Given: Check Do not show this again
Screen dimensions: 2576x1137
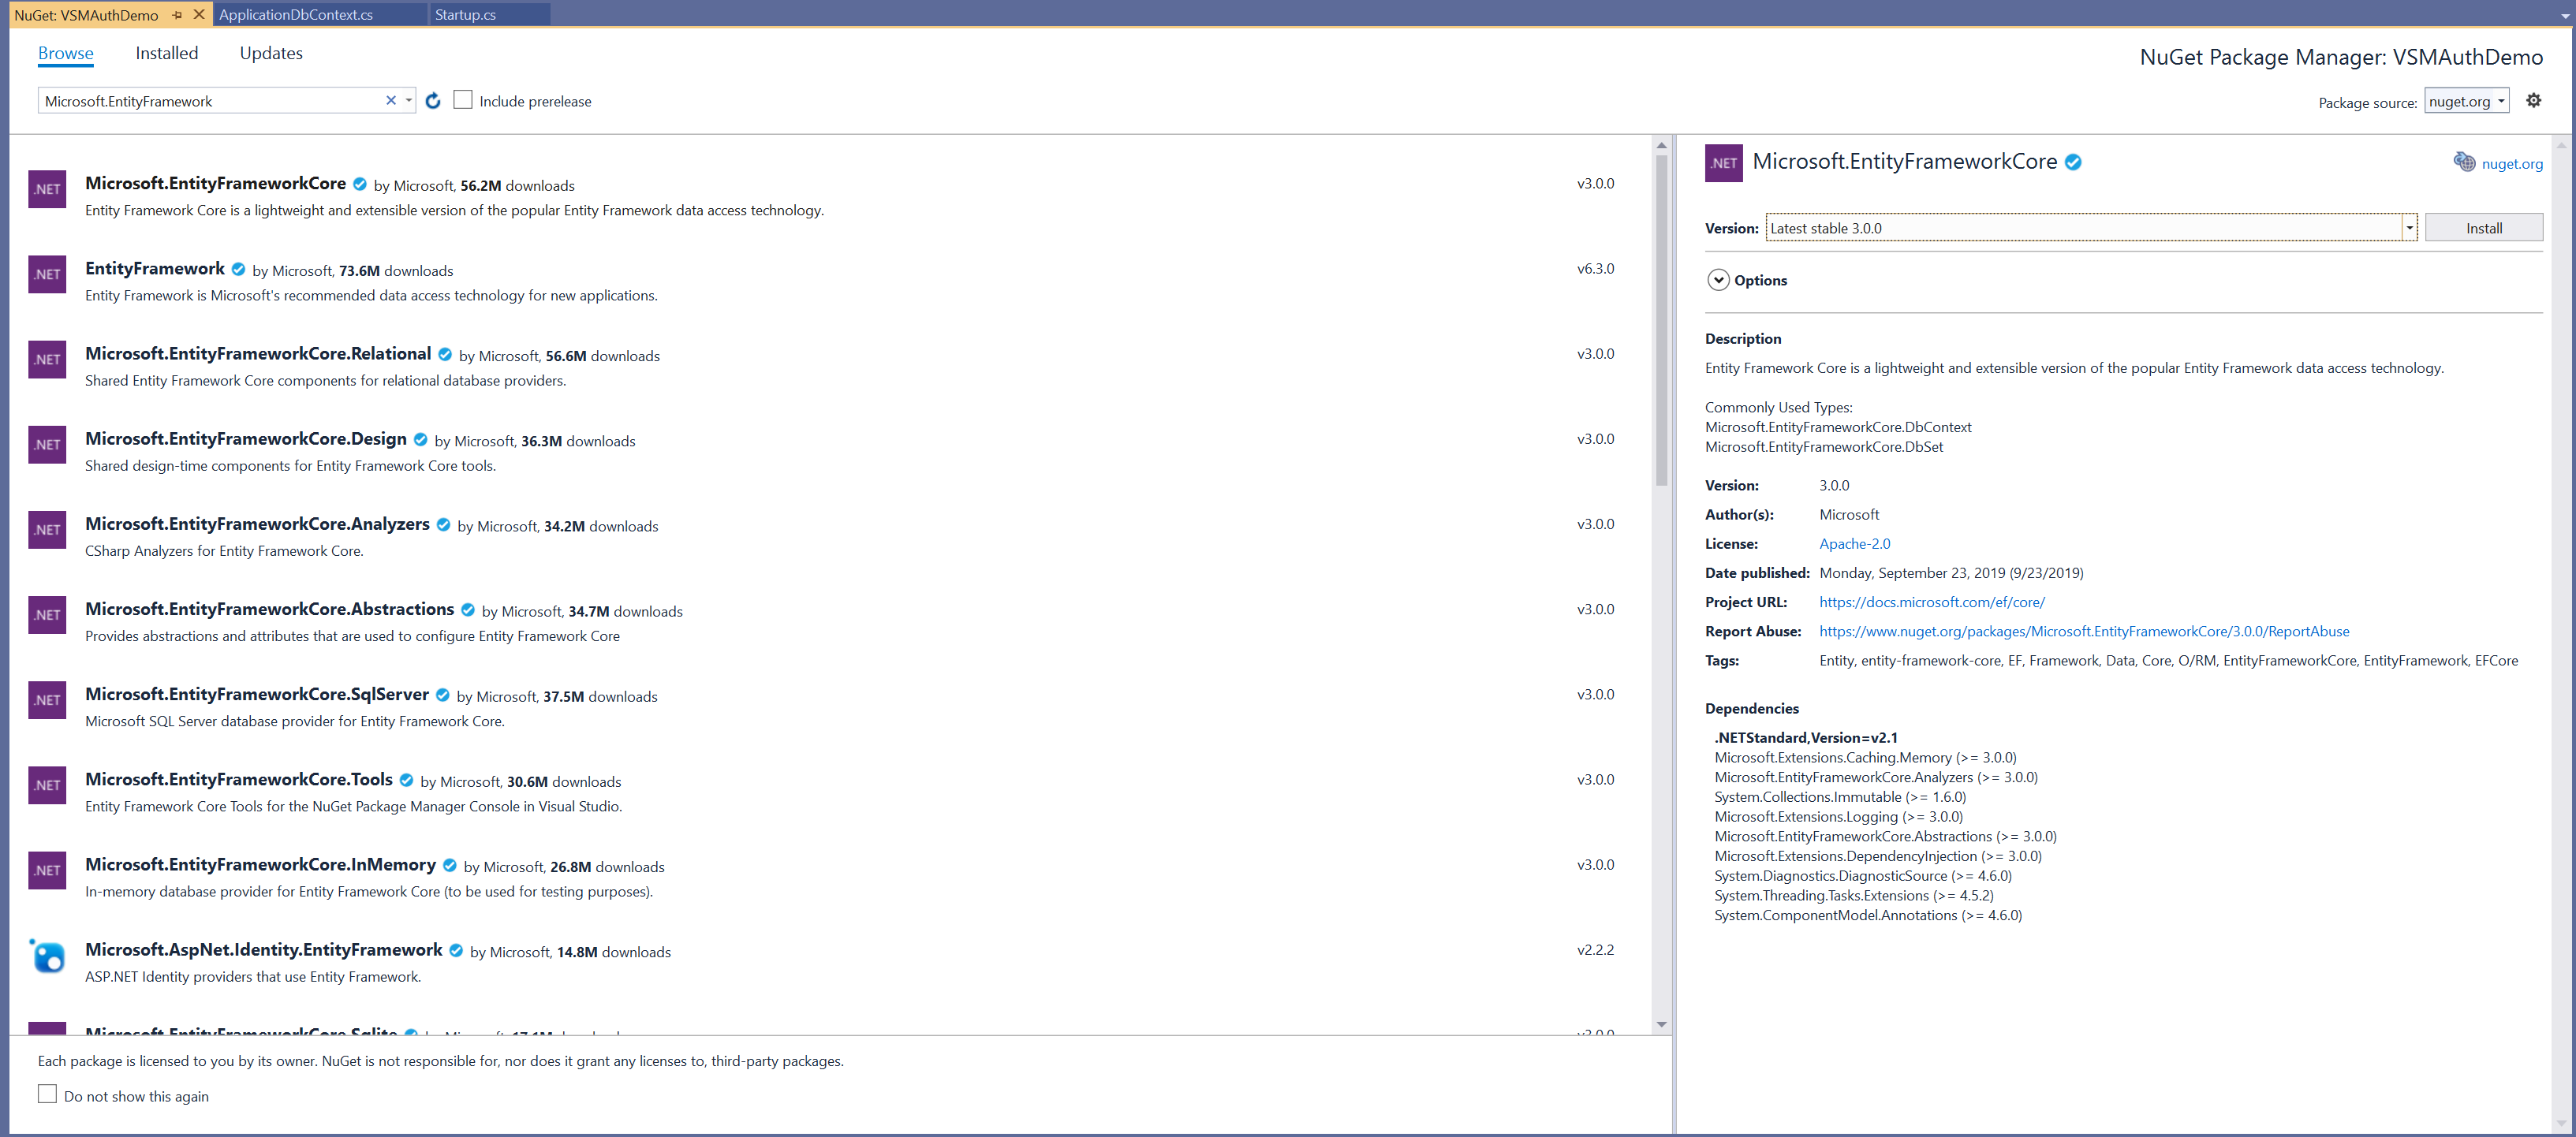Looking at the screenshot, I should click(x=47, y=1094).
